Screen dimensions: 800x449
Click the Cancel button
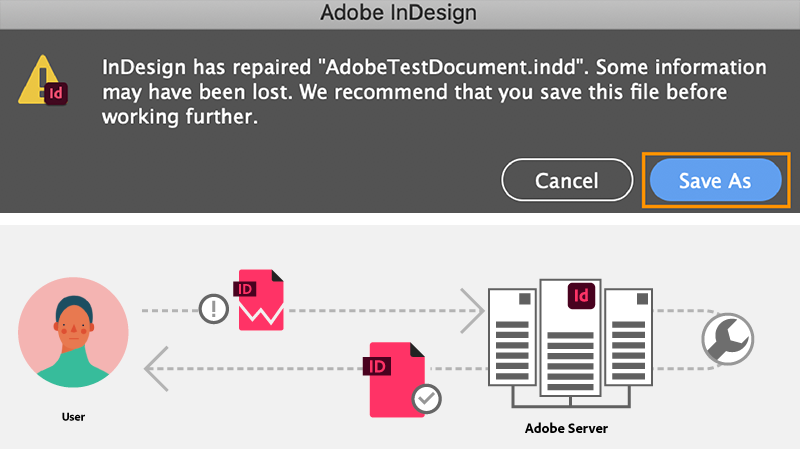pyautogui.click(x=567, y=180)
